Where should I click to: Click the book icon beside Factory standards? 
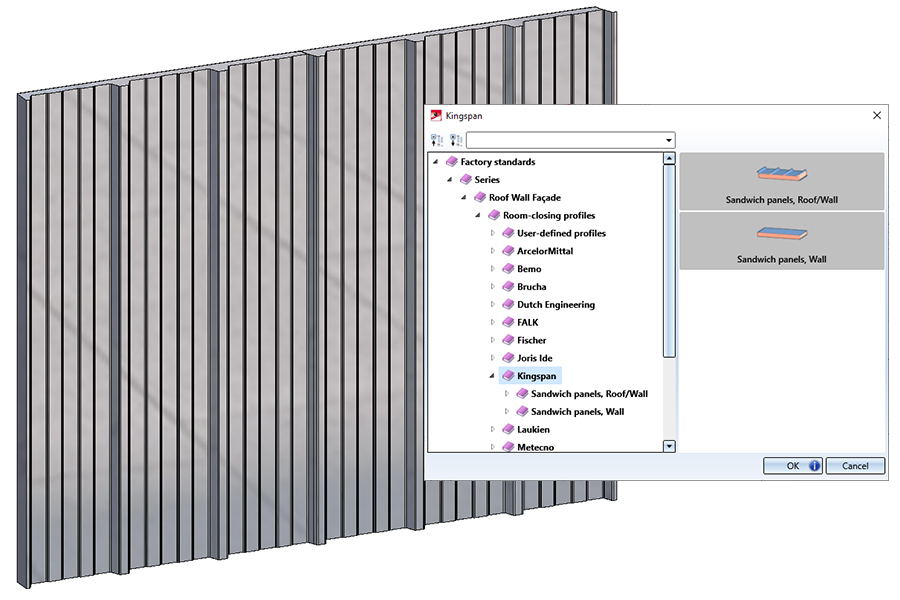coord(452,162)
